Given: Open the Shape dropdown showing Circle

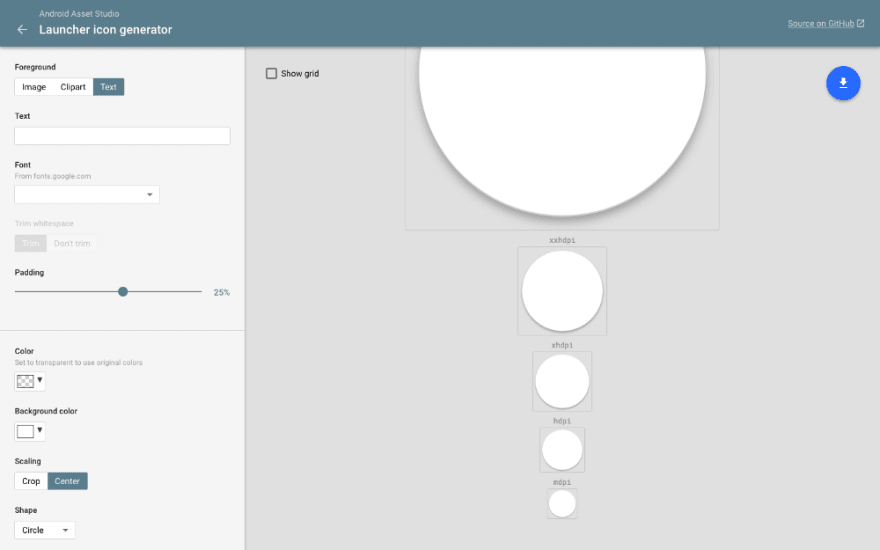Looking at the screenshot, I should (x=45, y=530).
